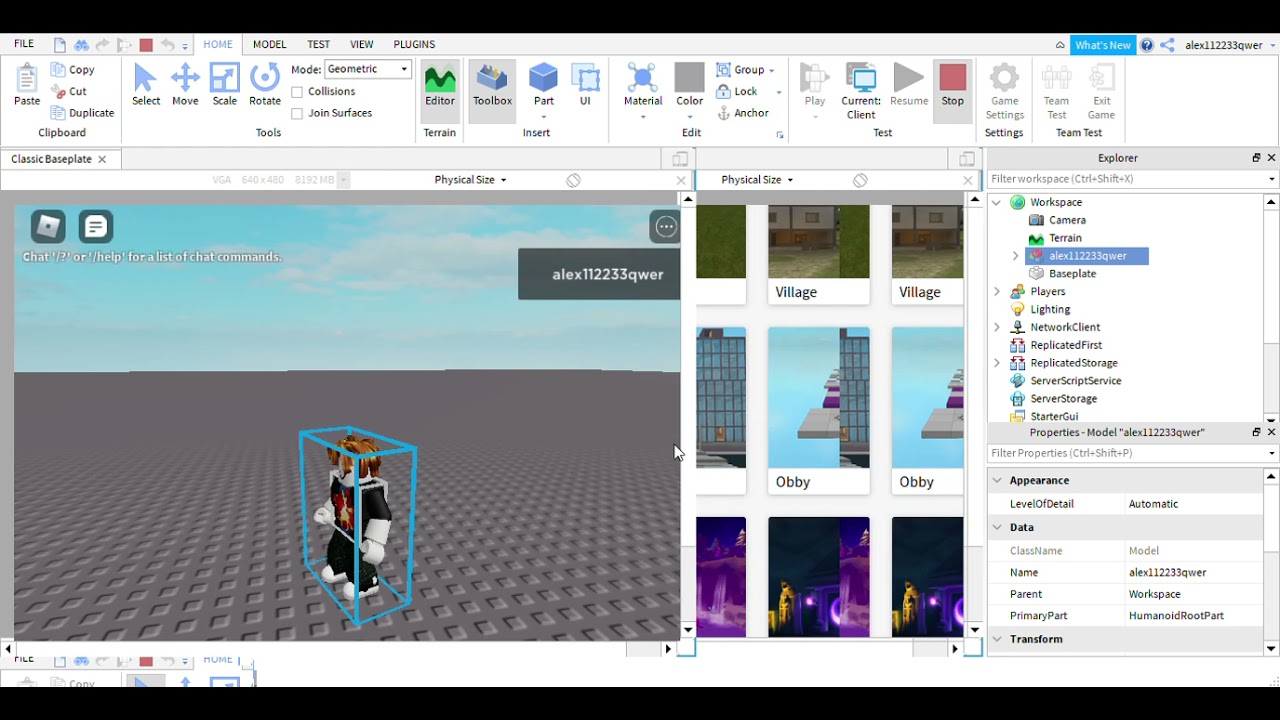The height and width of the screenshot is (720, 1280).
Task: Click the help question mark icon
Action: point(1147,45)
